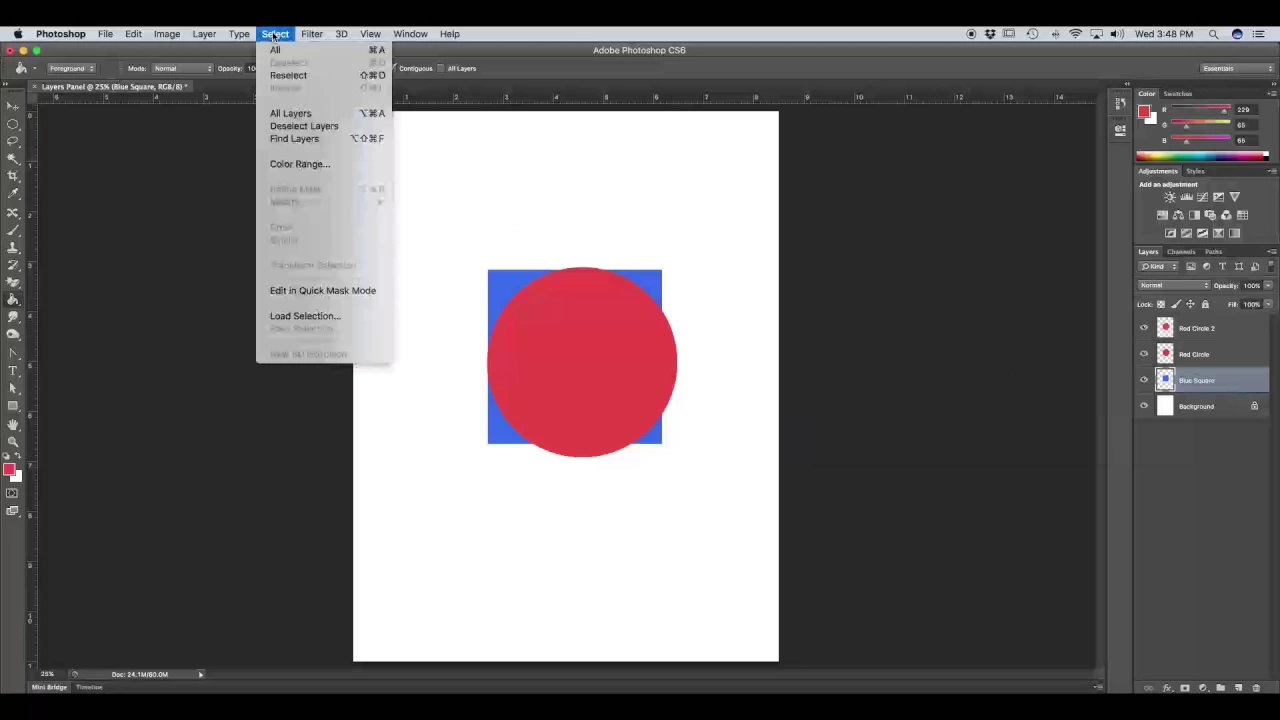Select the Brush tool
The height and width of the screenshot is (720, 1280).
tap(13, 230)
